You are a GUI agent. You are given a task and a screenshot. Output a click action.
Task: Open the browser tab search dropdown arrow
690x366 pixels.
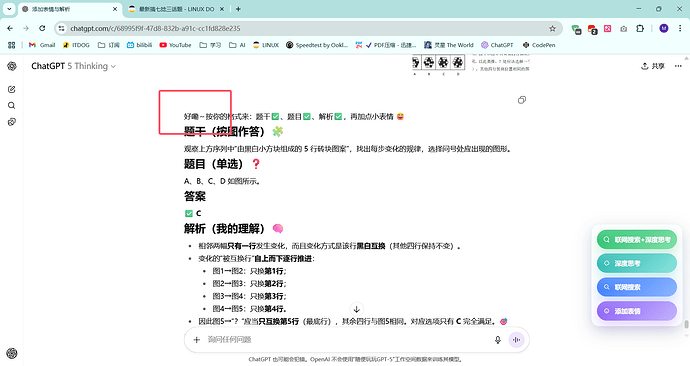[x=9, y=9]
